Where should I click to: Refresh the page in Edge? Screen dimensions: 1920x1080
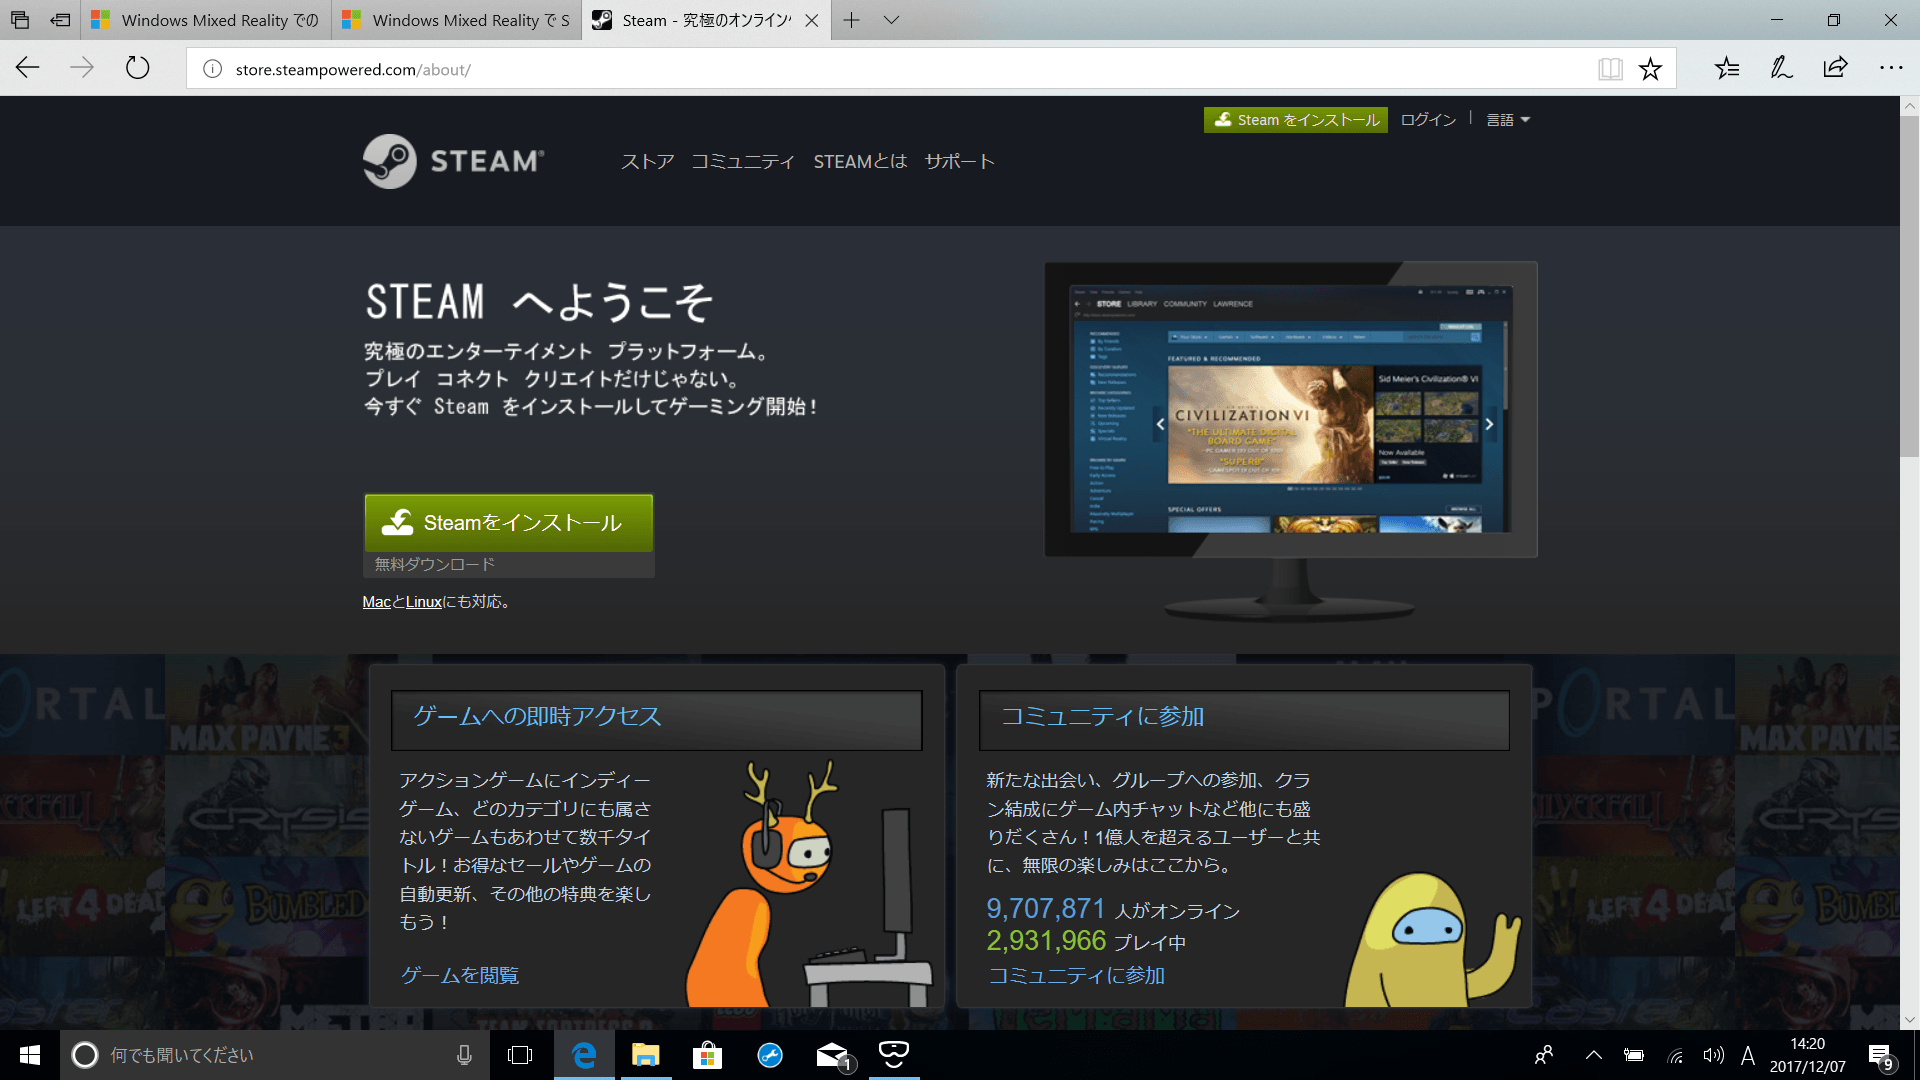pyautogui.click(x=137, y=67)
